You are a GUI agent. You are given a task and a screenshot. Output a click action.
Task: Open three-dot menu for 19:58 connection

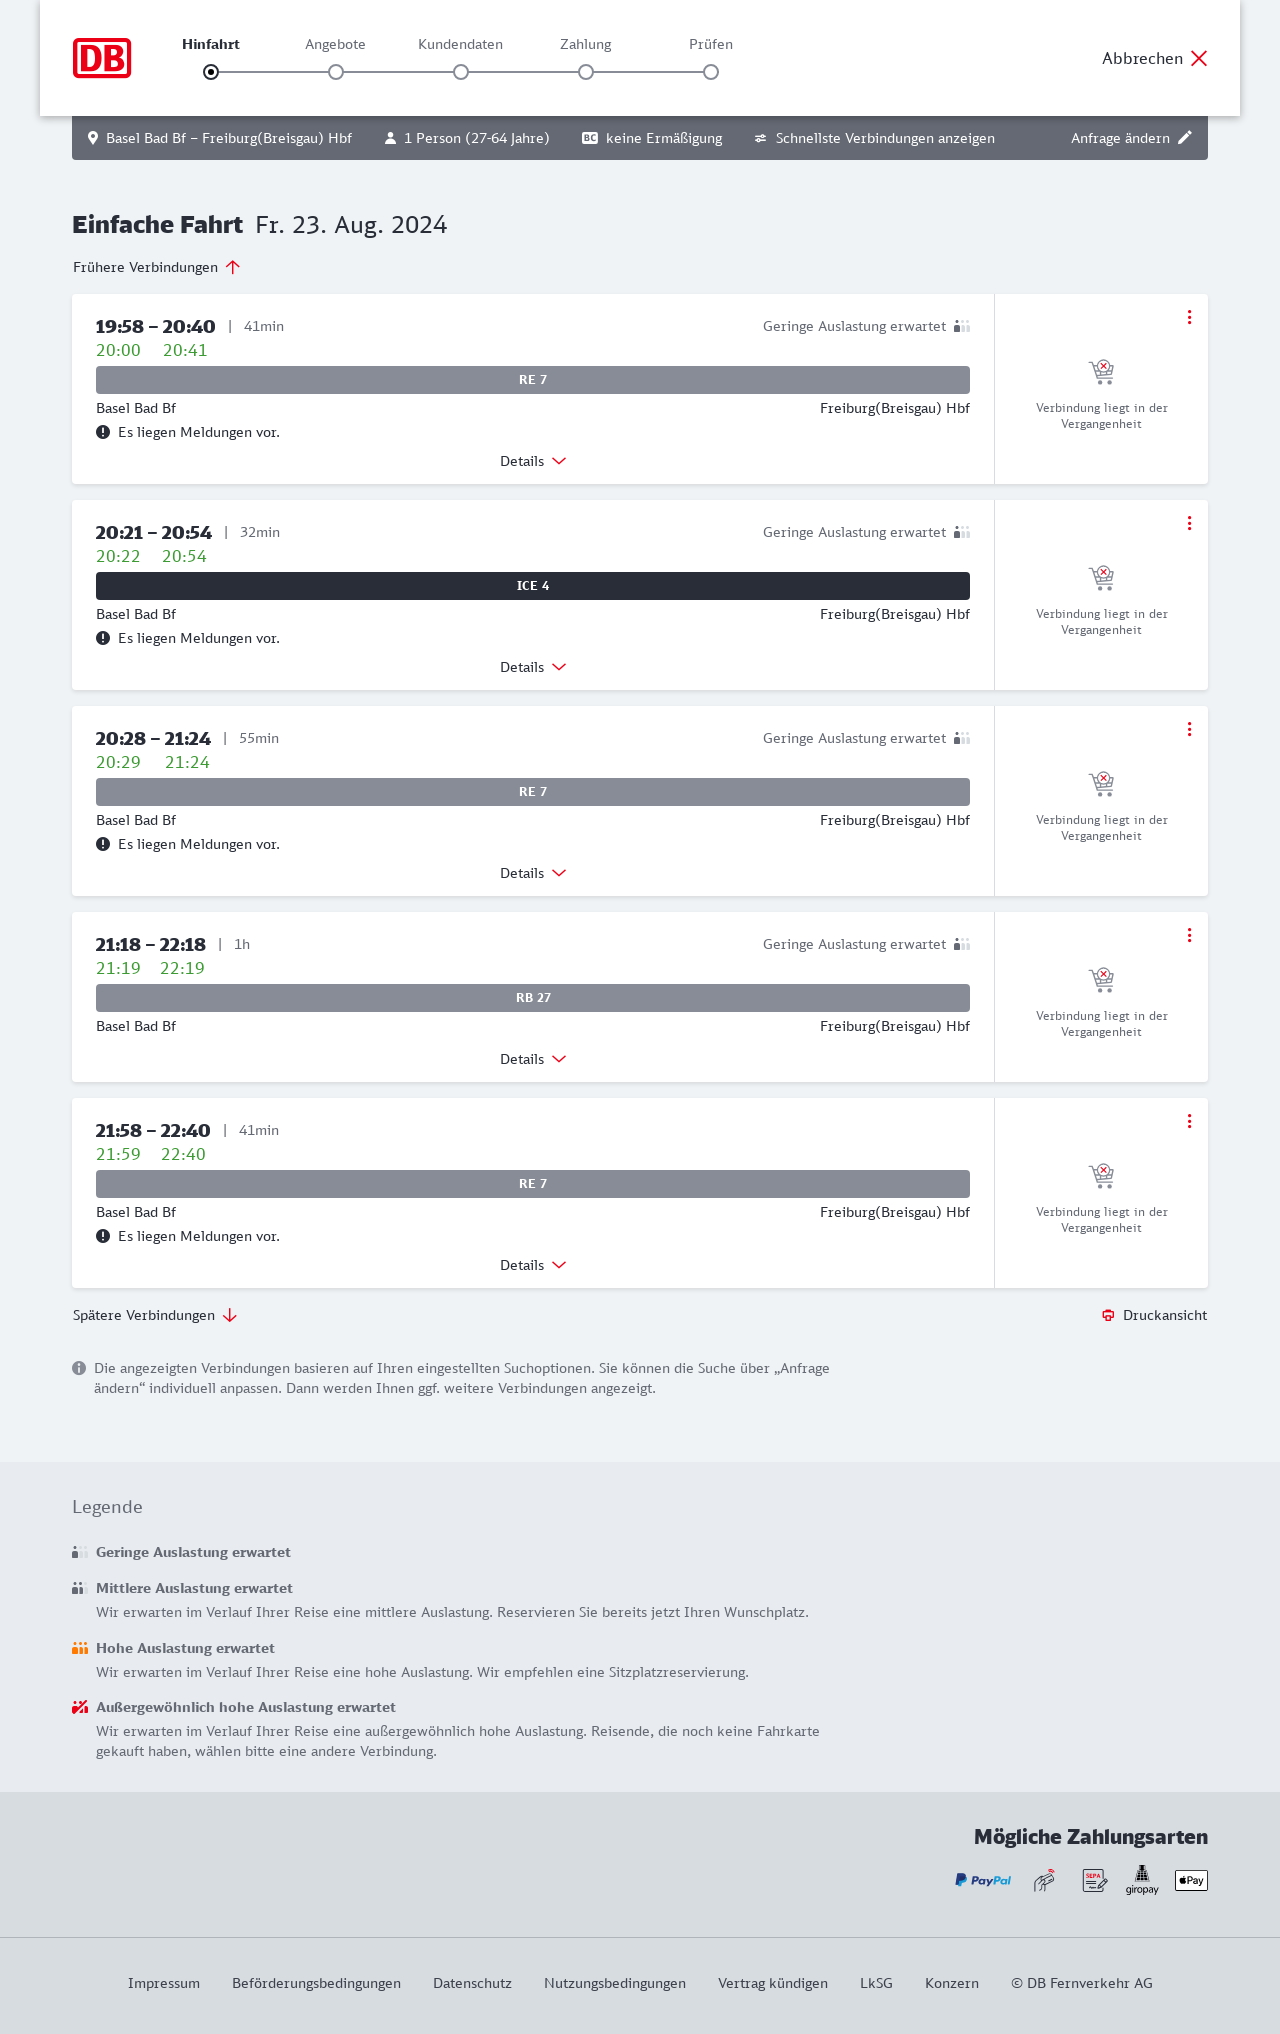tap(1189, 317)
